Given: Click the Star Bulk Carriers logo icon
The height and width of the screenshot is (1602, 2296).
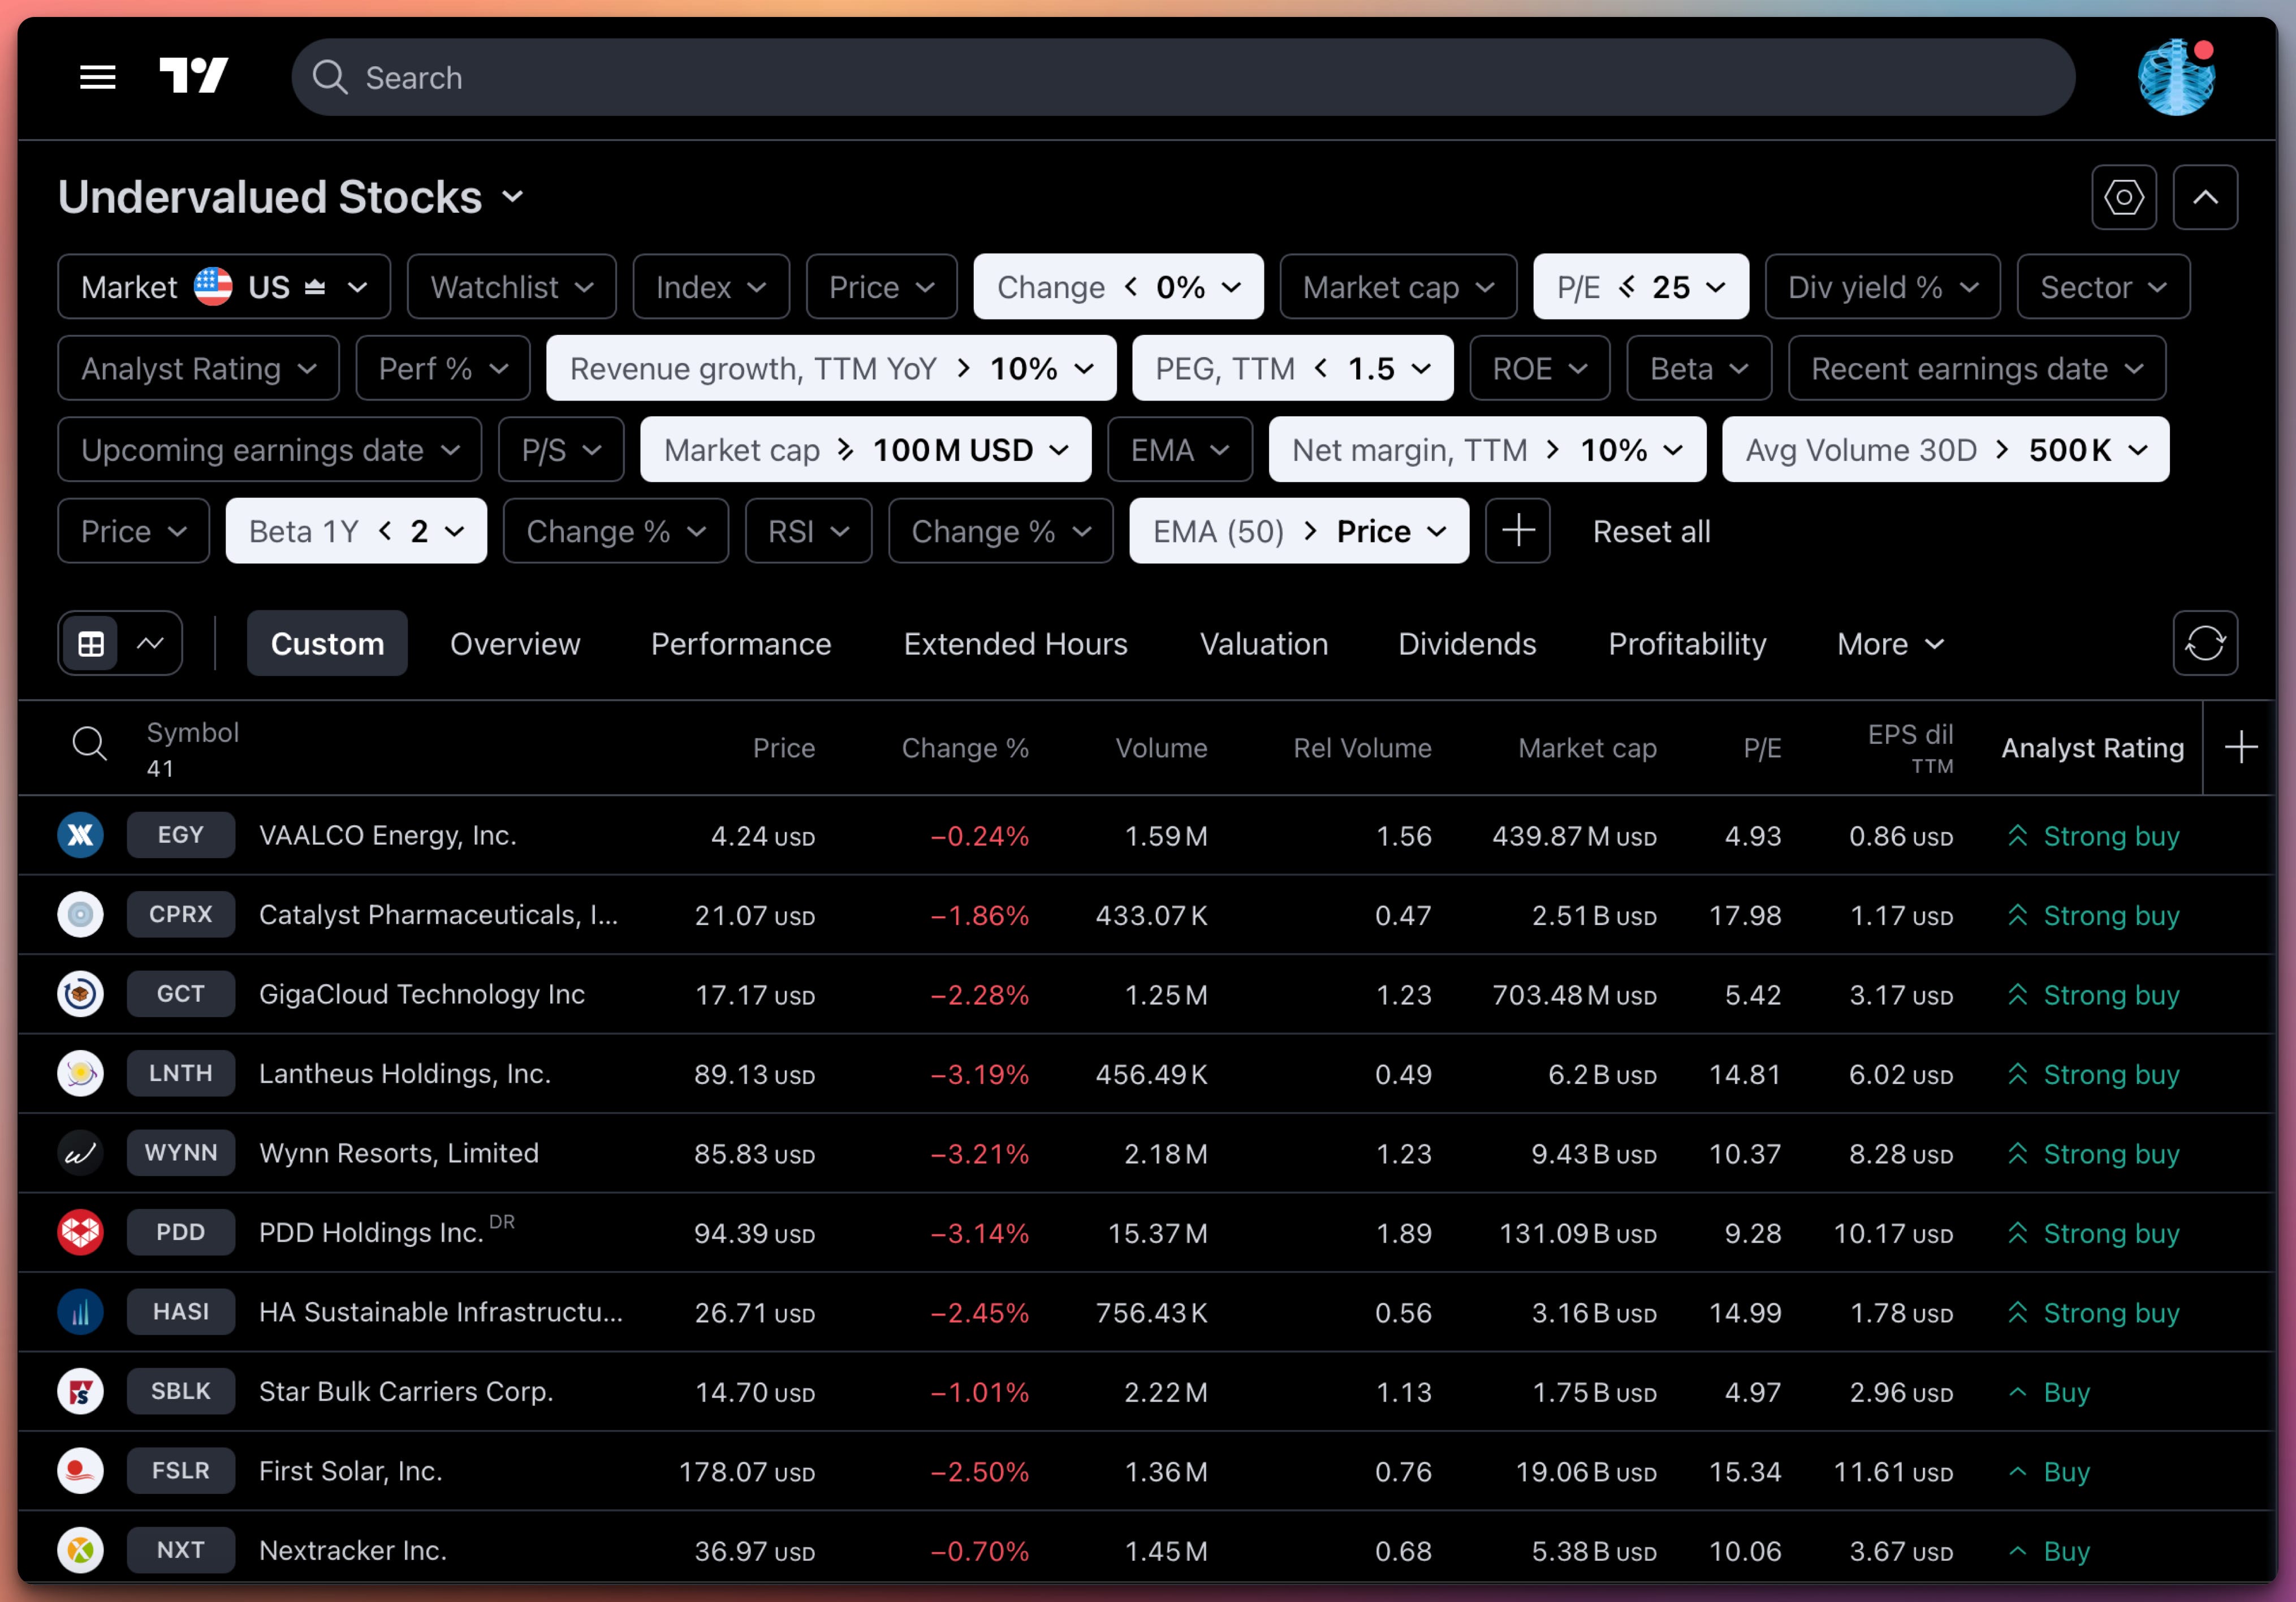Looking at the screenshot, I should point(80,1391).
